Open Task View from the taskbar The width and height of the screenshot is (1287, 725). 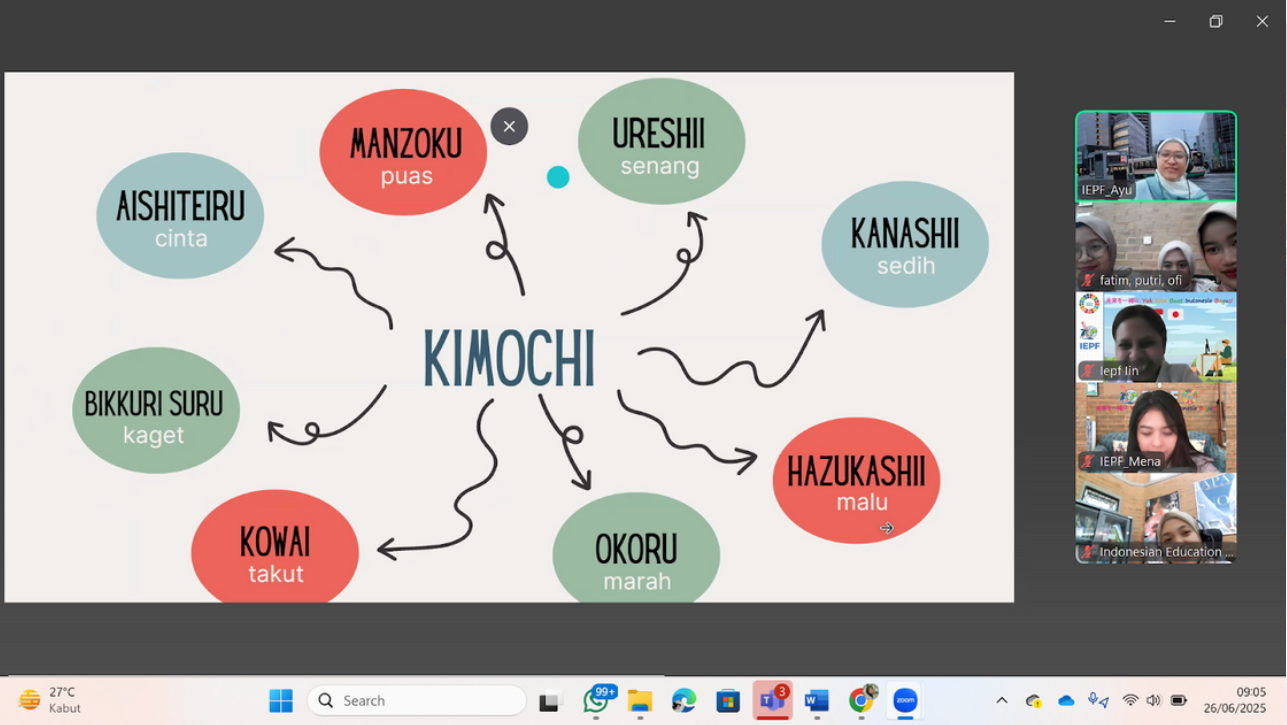pyautogui.click(x=550, y=701)
